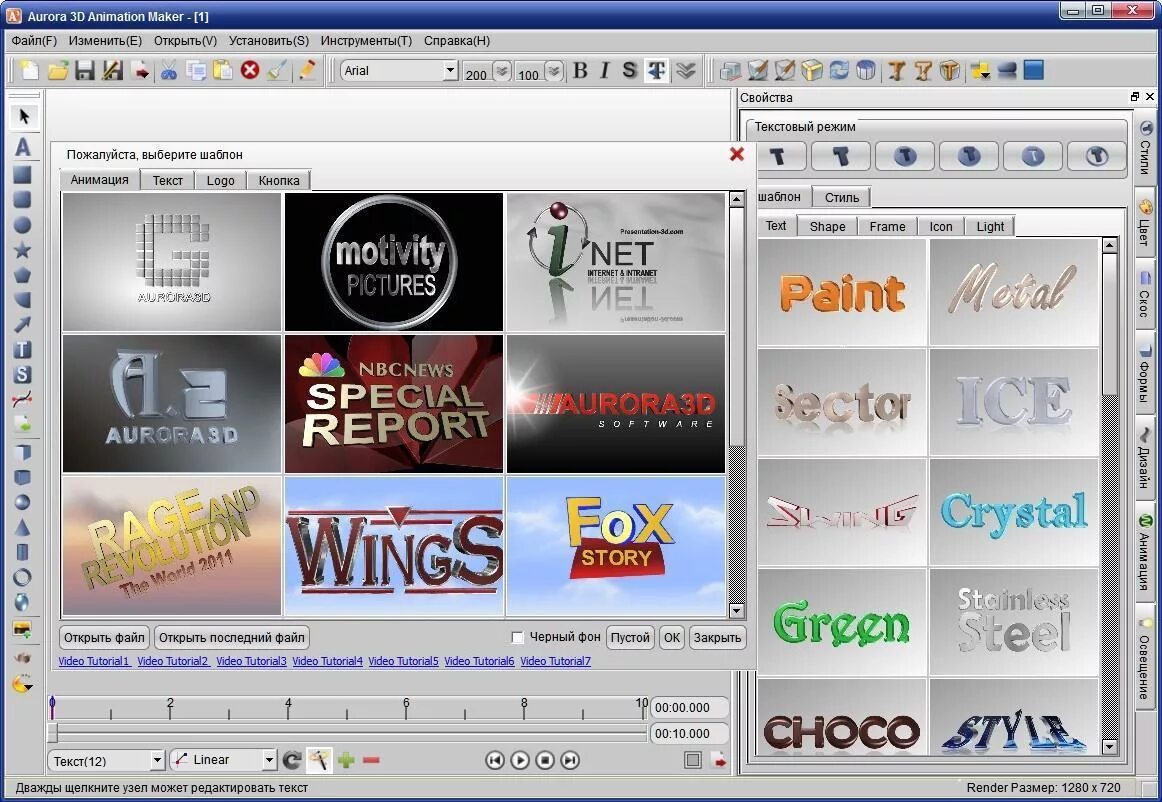1162x802 pixels.
Task: Select the ring shape tool
Action: click(23, 577)
